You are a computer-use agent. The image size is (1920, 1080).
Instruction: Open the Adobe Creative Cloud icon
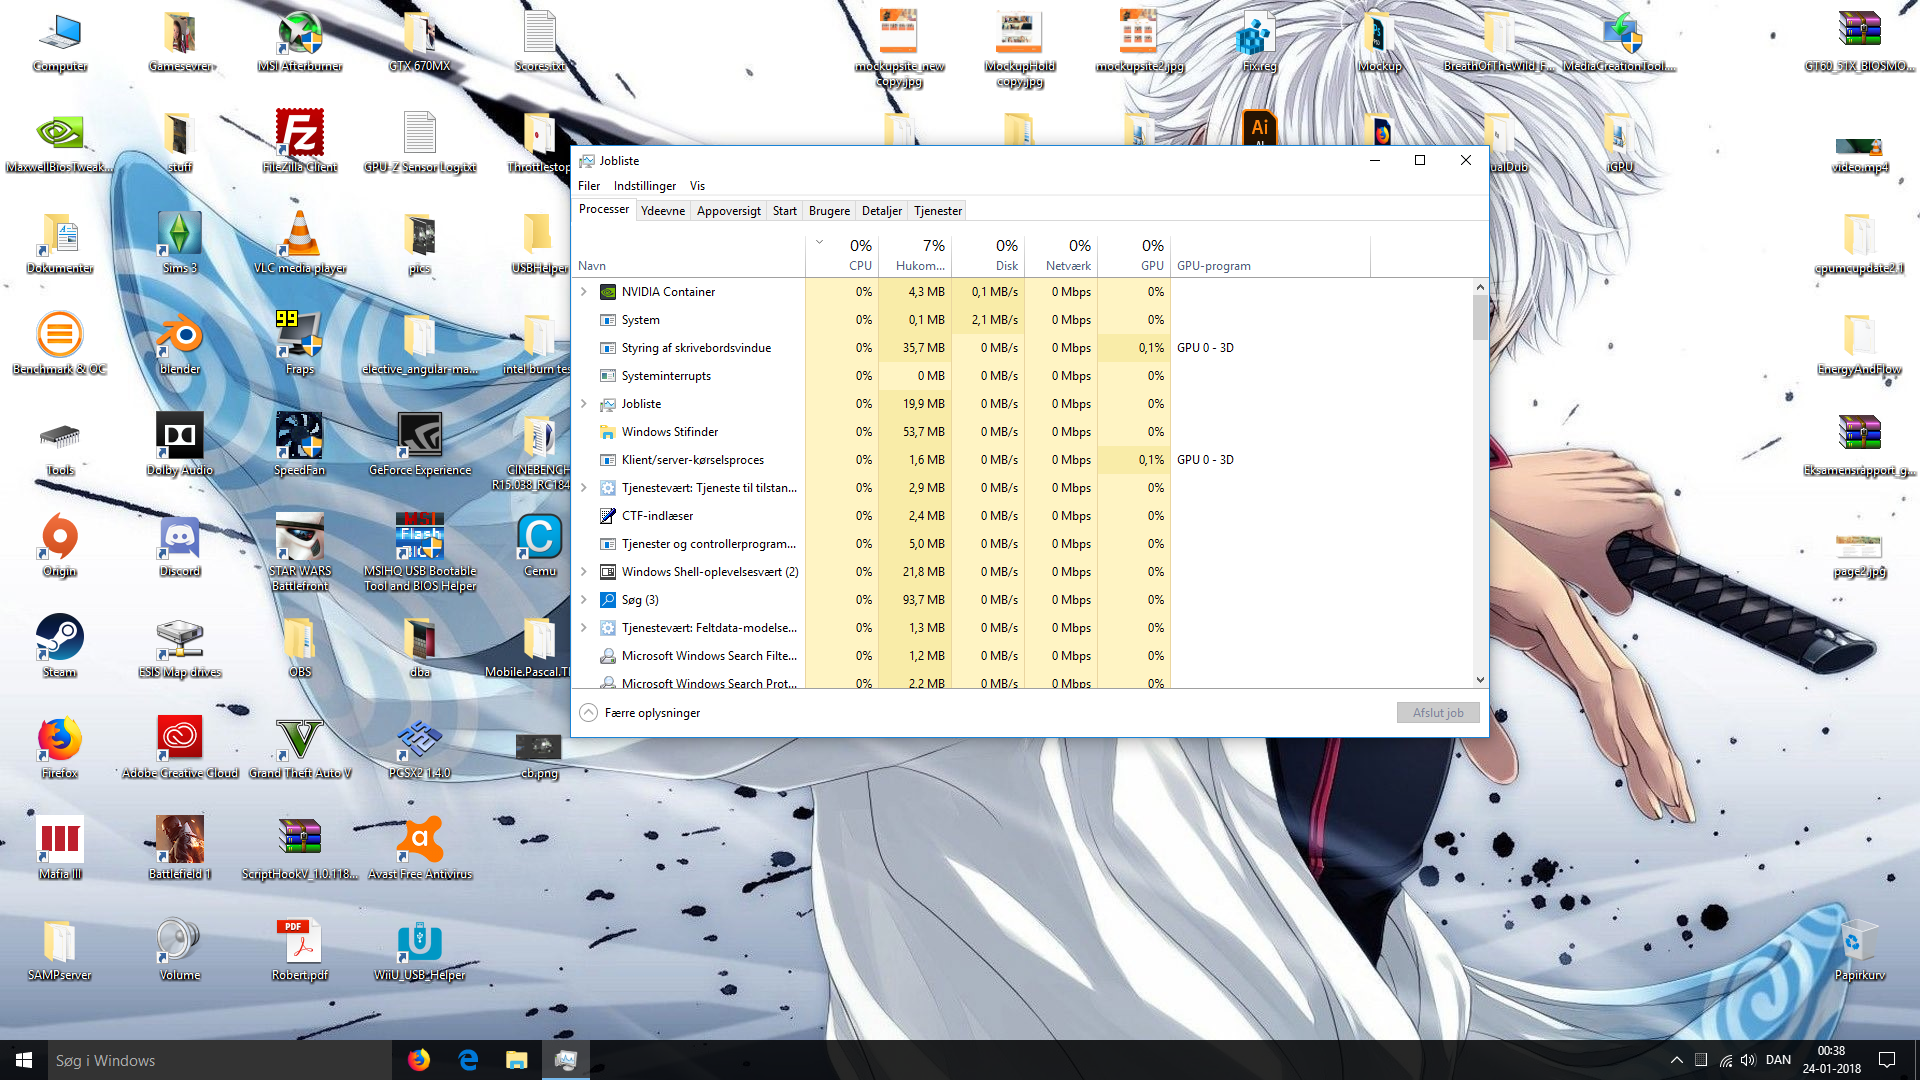[x=180, y=748]
